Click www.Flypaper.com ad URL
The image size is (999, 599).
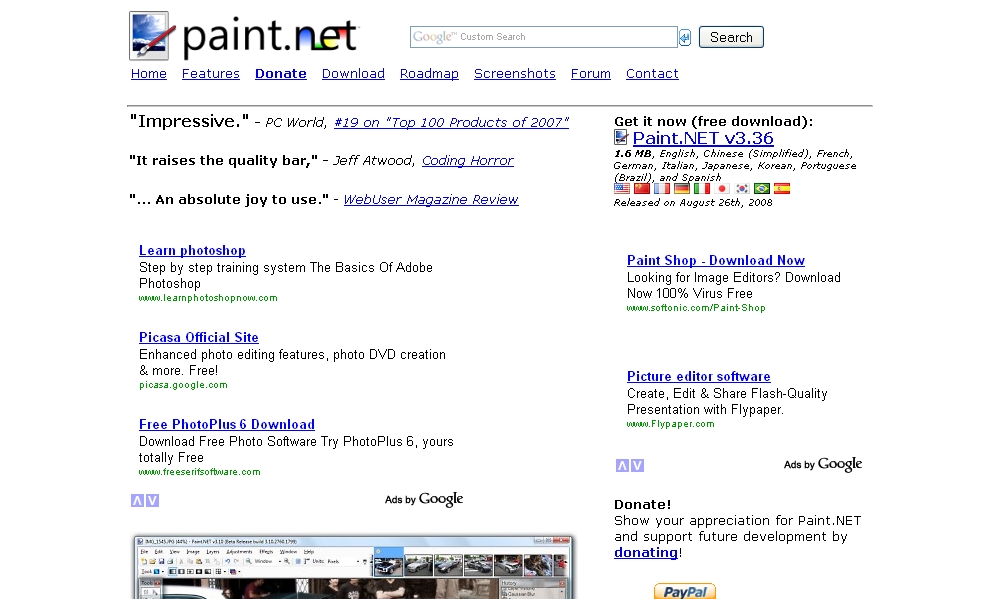tap(671, 424)
